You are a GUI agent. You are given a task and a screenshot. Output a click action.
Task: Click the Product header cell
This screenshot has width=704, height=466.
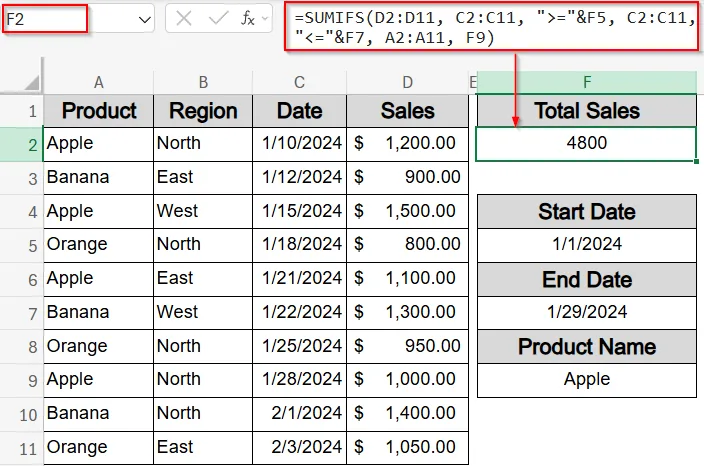pos(98,111)
